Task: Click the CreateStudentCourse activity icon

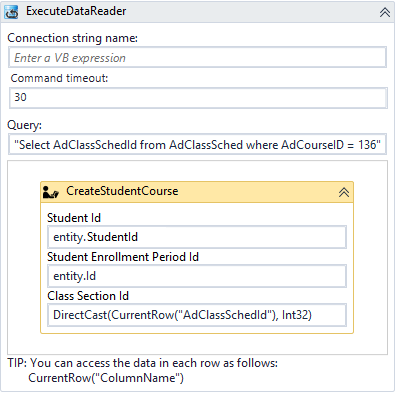Action: [51, 192]
